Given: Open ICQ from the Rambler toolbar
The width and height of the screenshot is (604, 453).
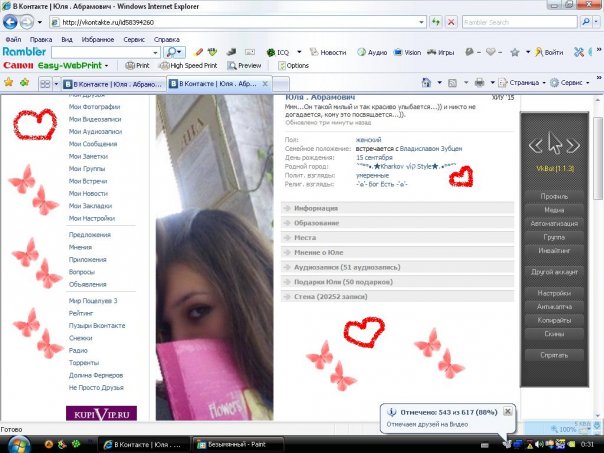Looking at the screenshot, I should [284, 52].
